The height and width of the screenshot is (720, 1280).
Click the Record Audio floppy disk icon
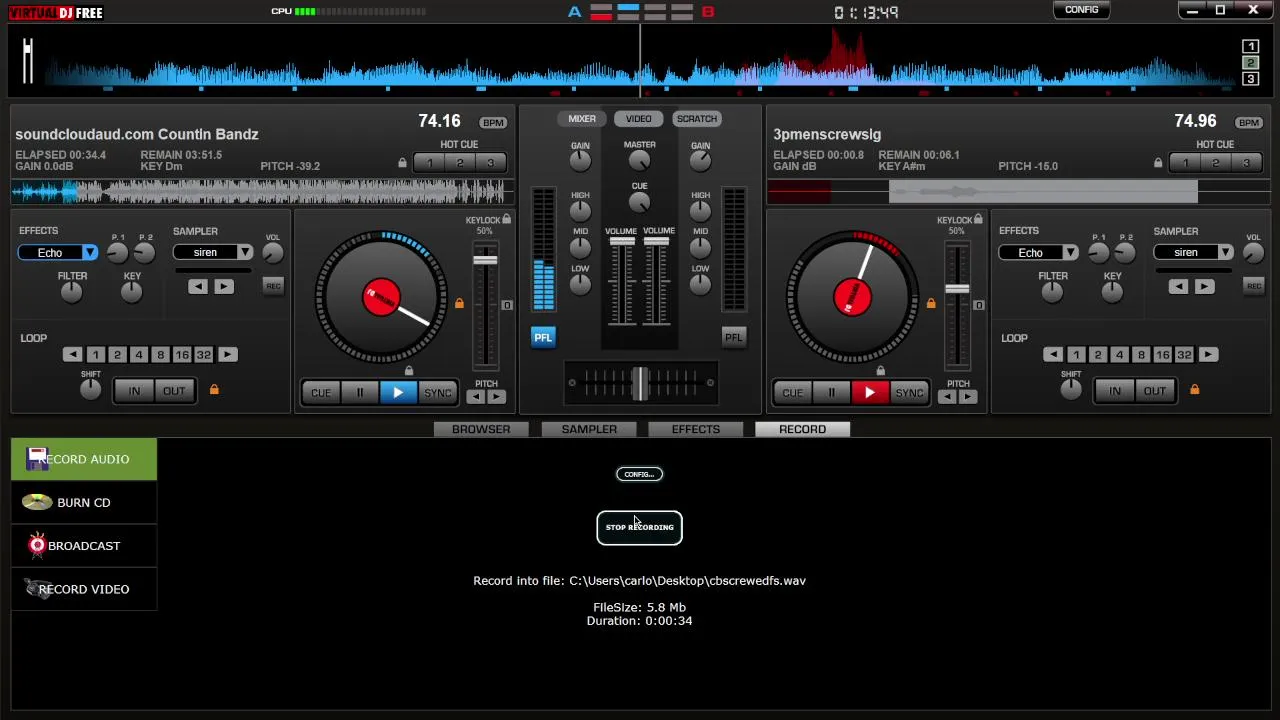click(37, 458)
